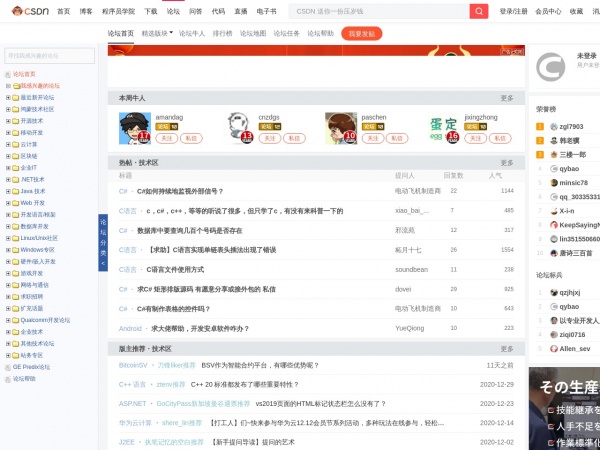600x450 pixels.
Task: Click minsic78's avatar in 荣誉榜
Action: point(554,183)
